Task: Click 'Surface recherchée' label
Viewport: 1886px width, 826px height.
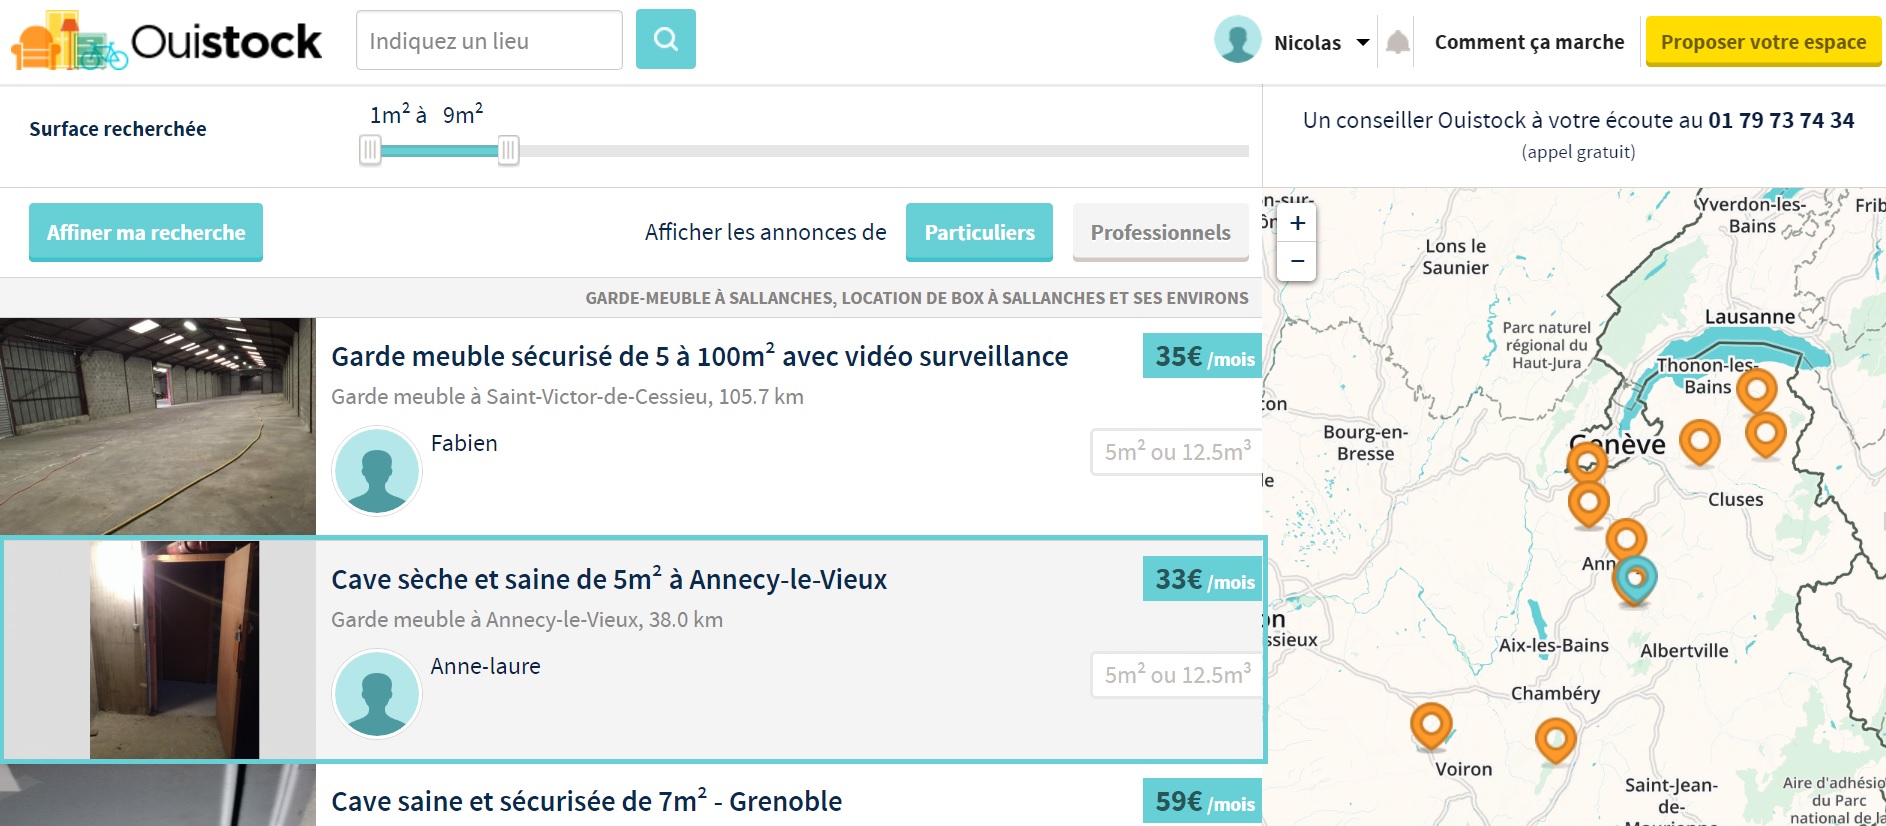Action: click(x=118, y=129)
